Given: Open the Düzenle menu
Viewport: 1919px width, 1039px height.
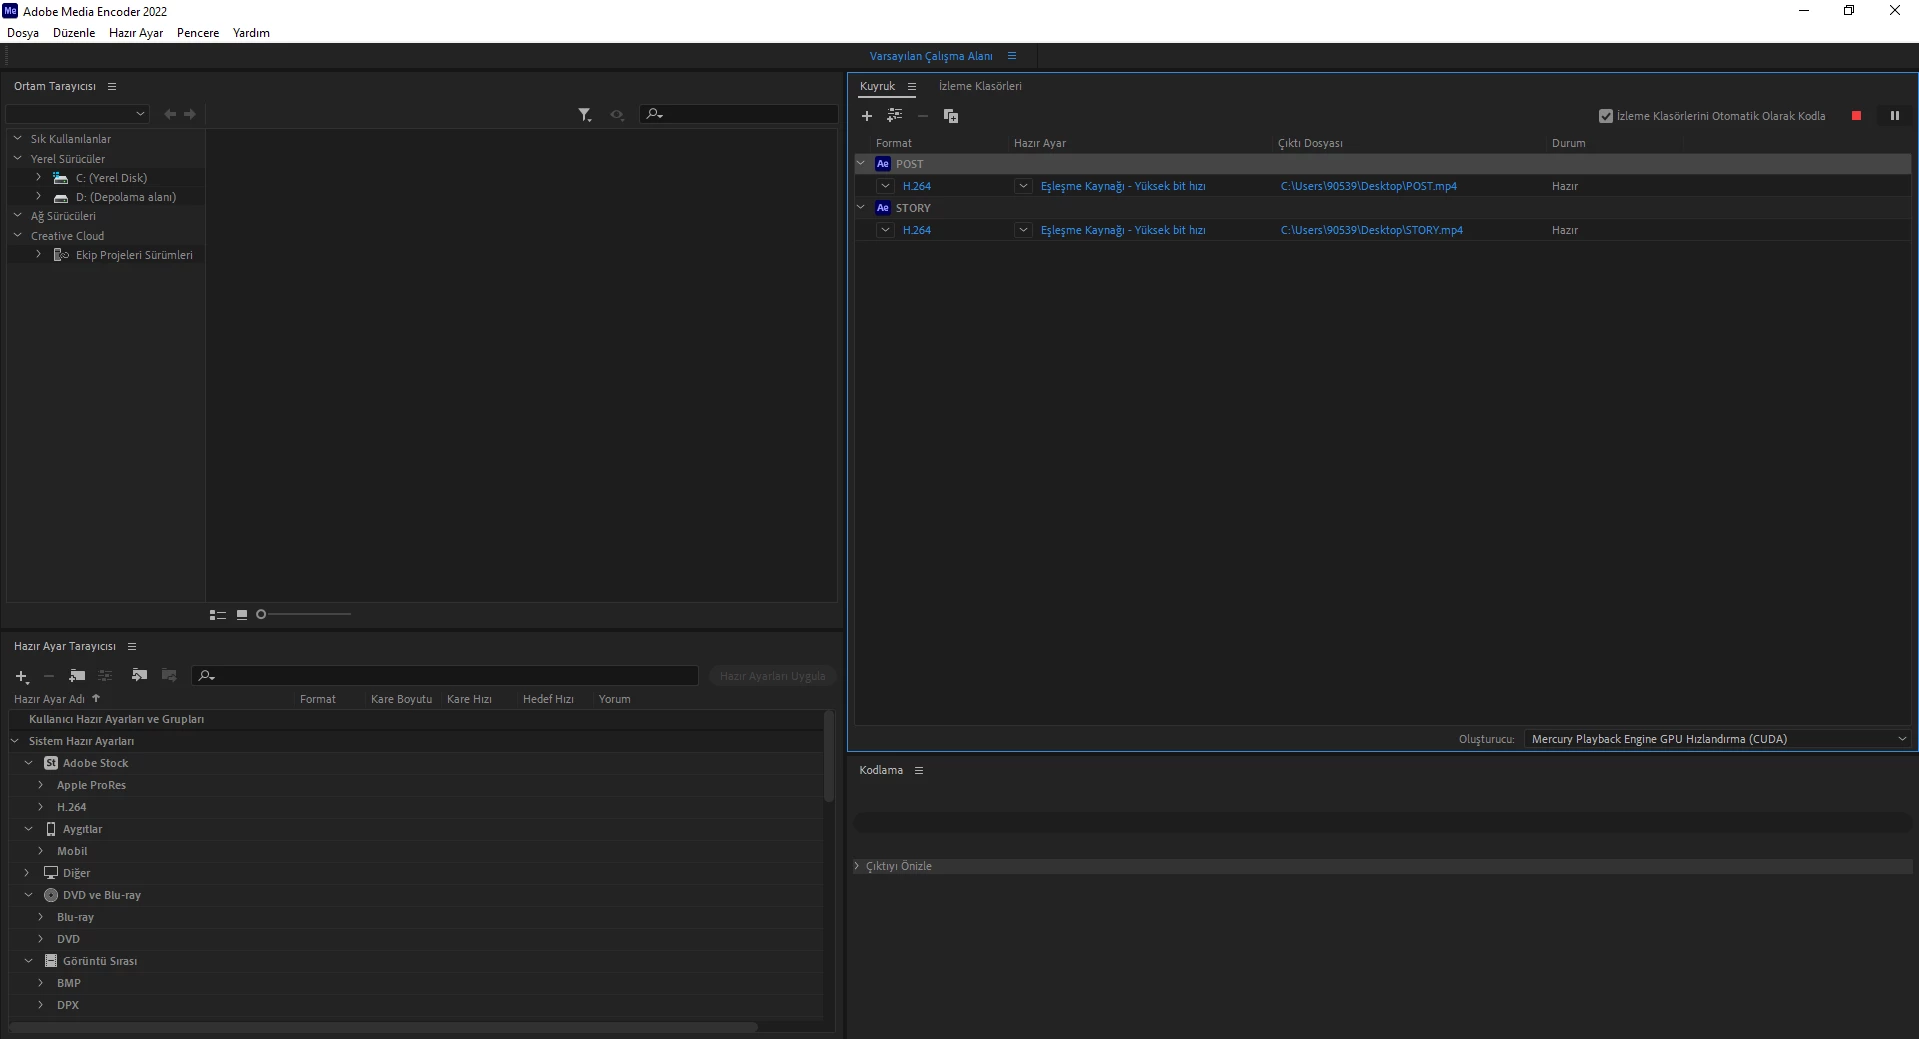Looking at the screenshot, I should (x=74, y=33).
